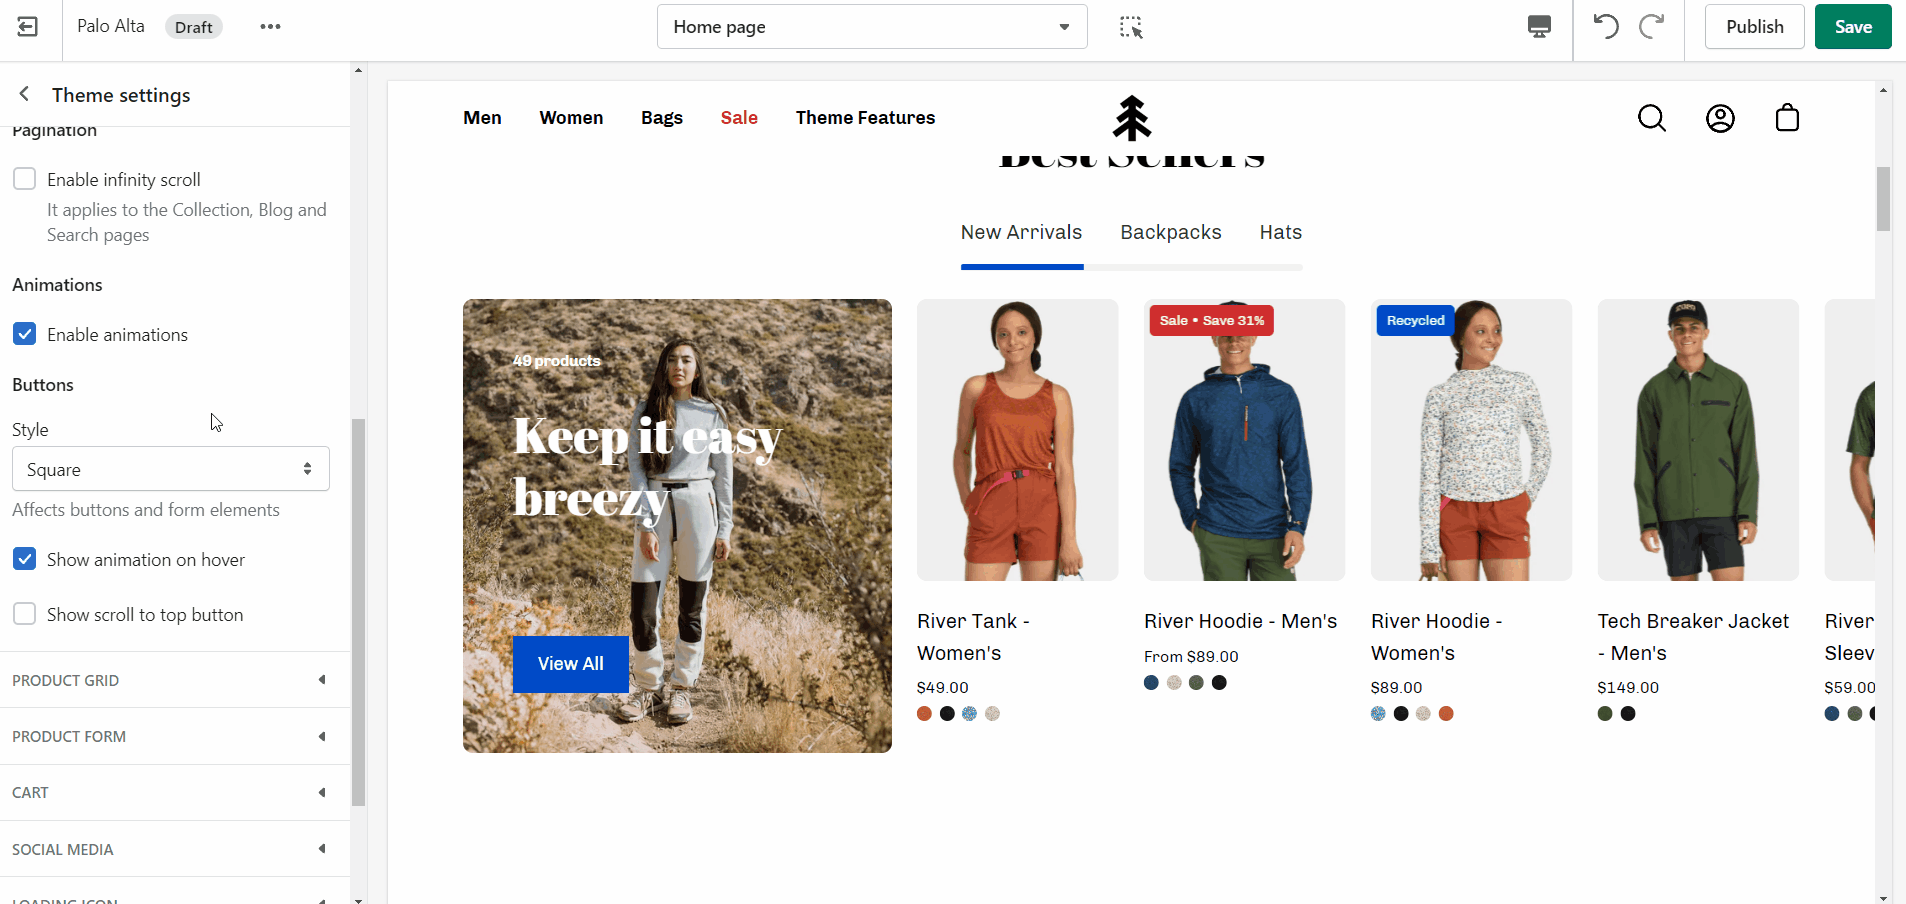Switch the desktop preview device icon
The image size is (1906, 904).
(x=1539, y=27)
